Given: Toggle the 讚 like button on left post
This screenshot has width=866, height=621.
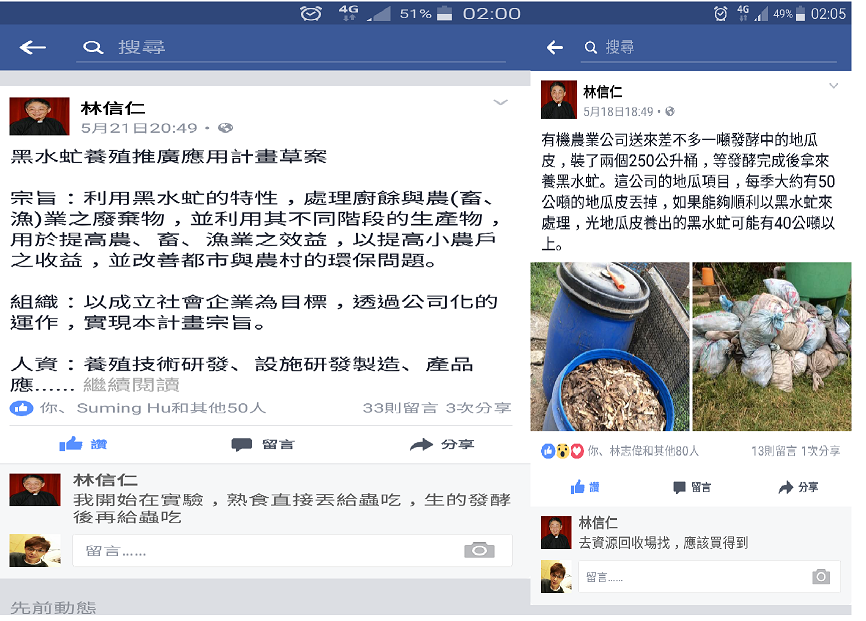Looking at the screenshot, I should click(83, 444).
